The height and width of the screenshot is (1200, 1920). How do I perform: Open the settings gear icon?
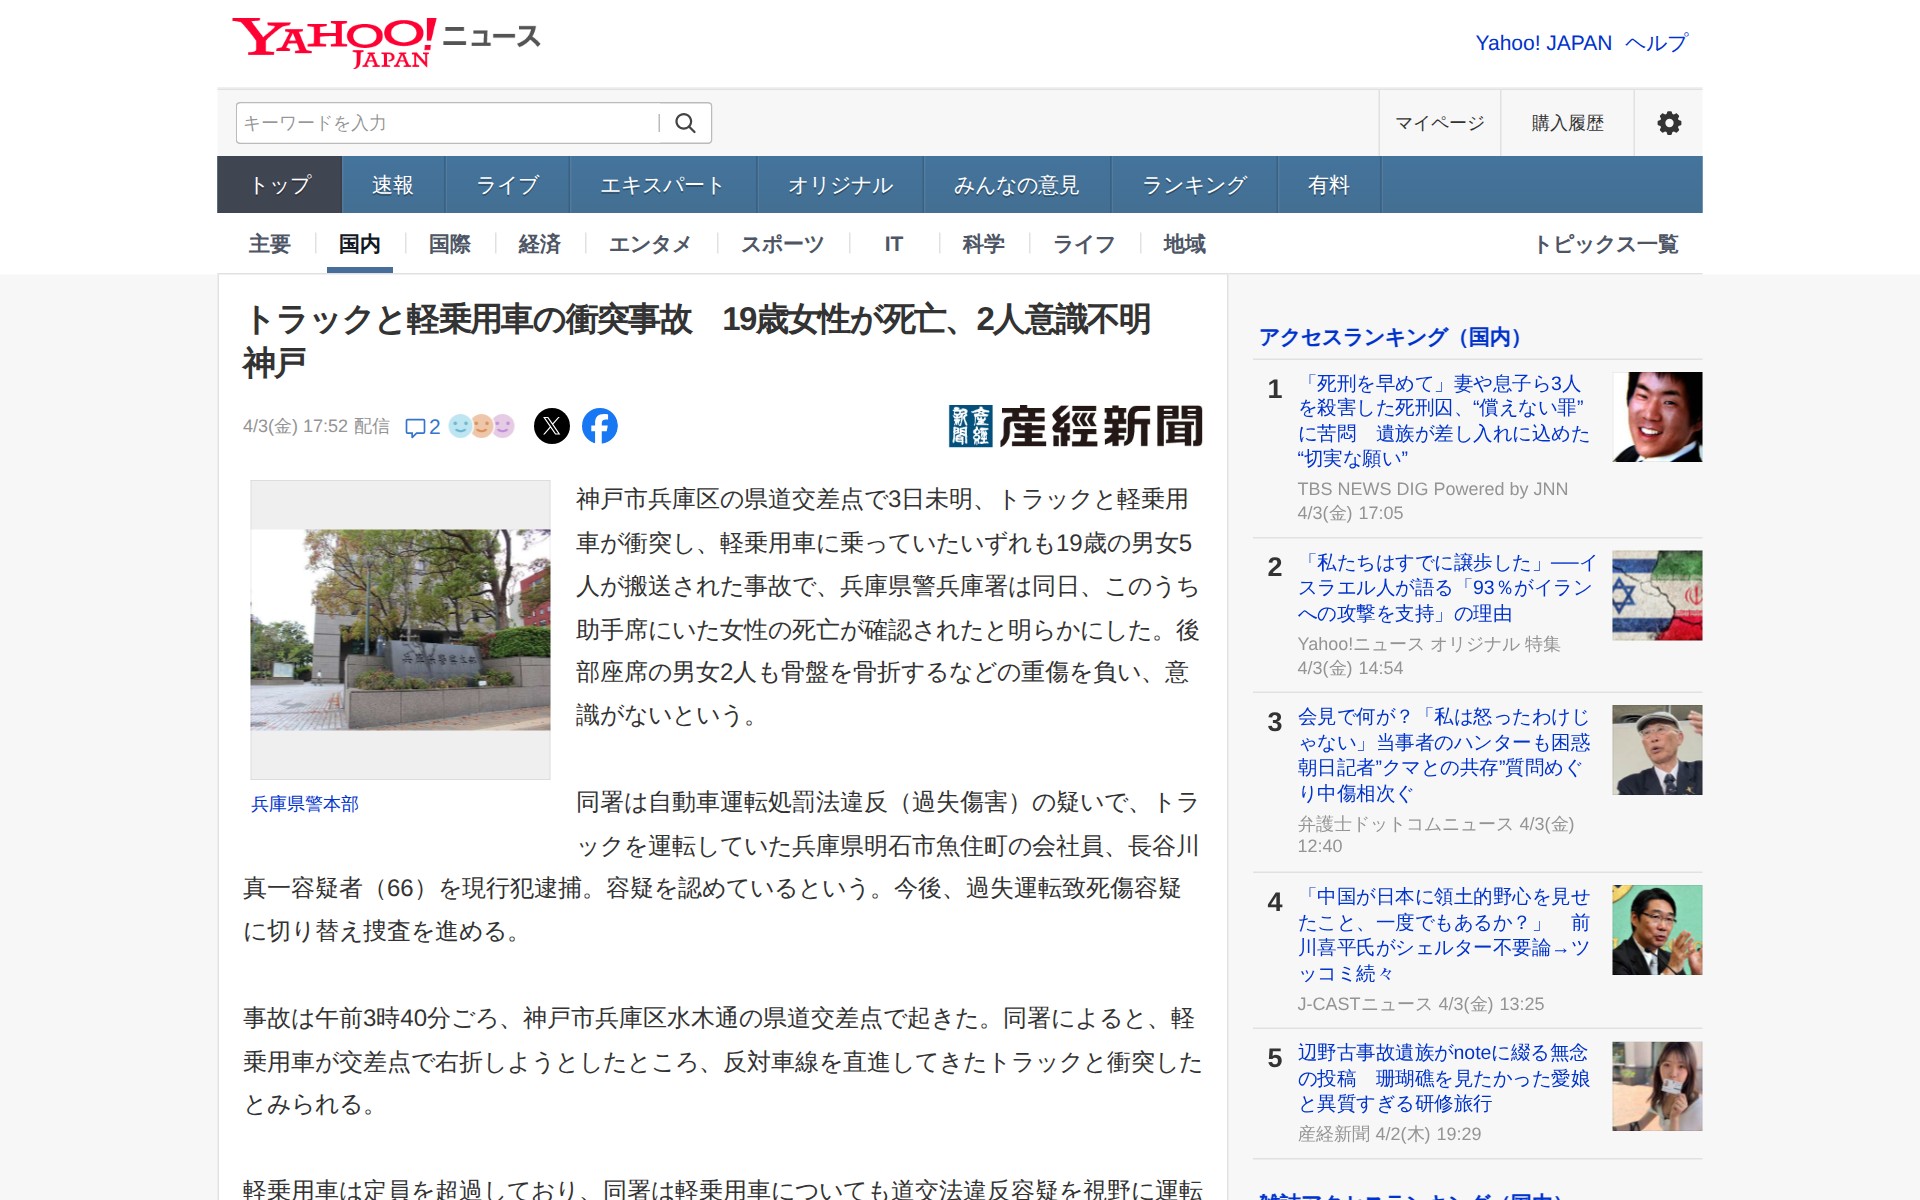coord(1668,122)
